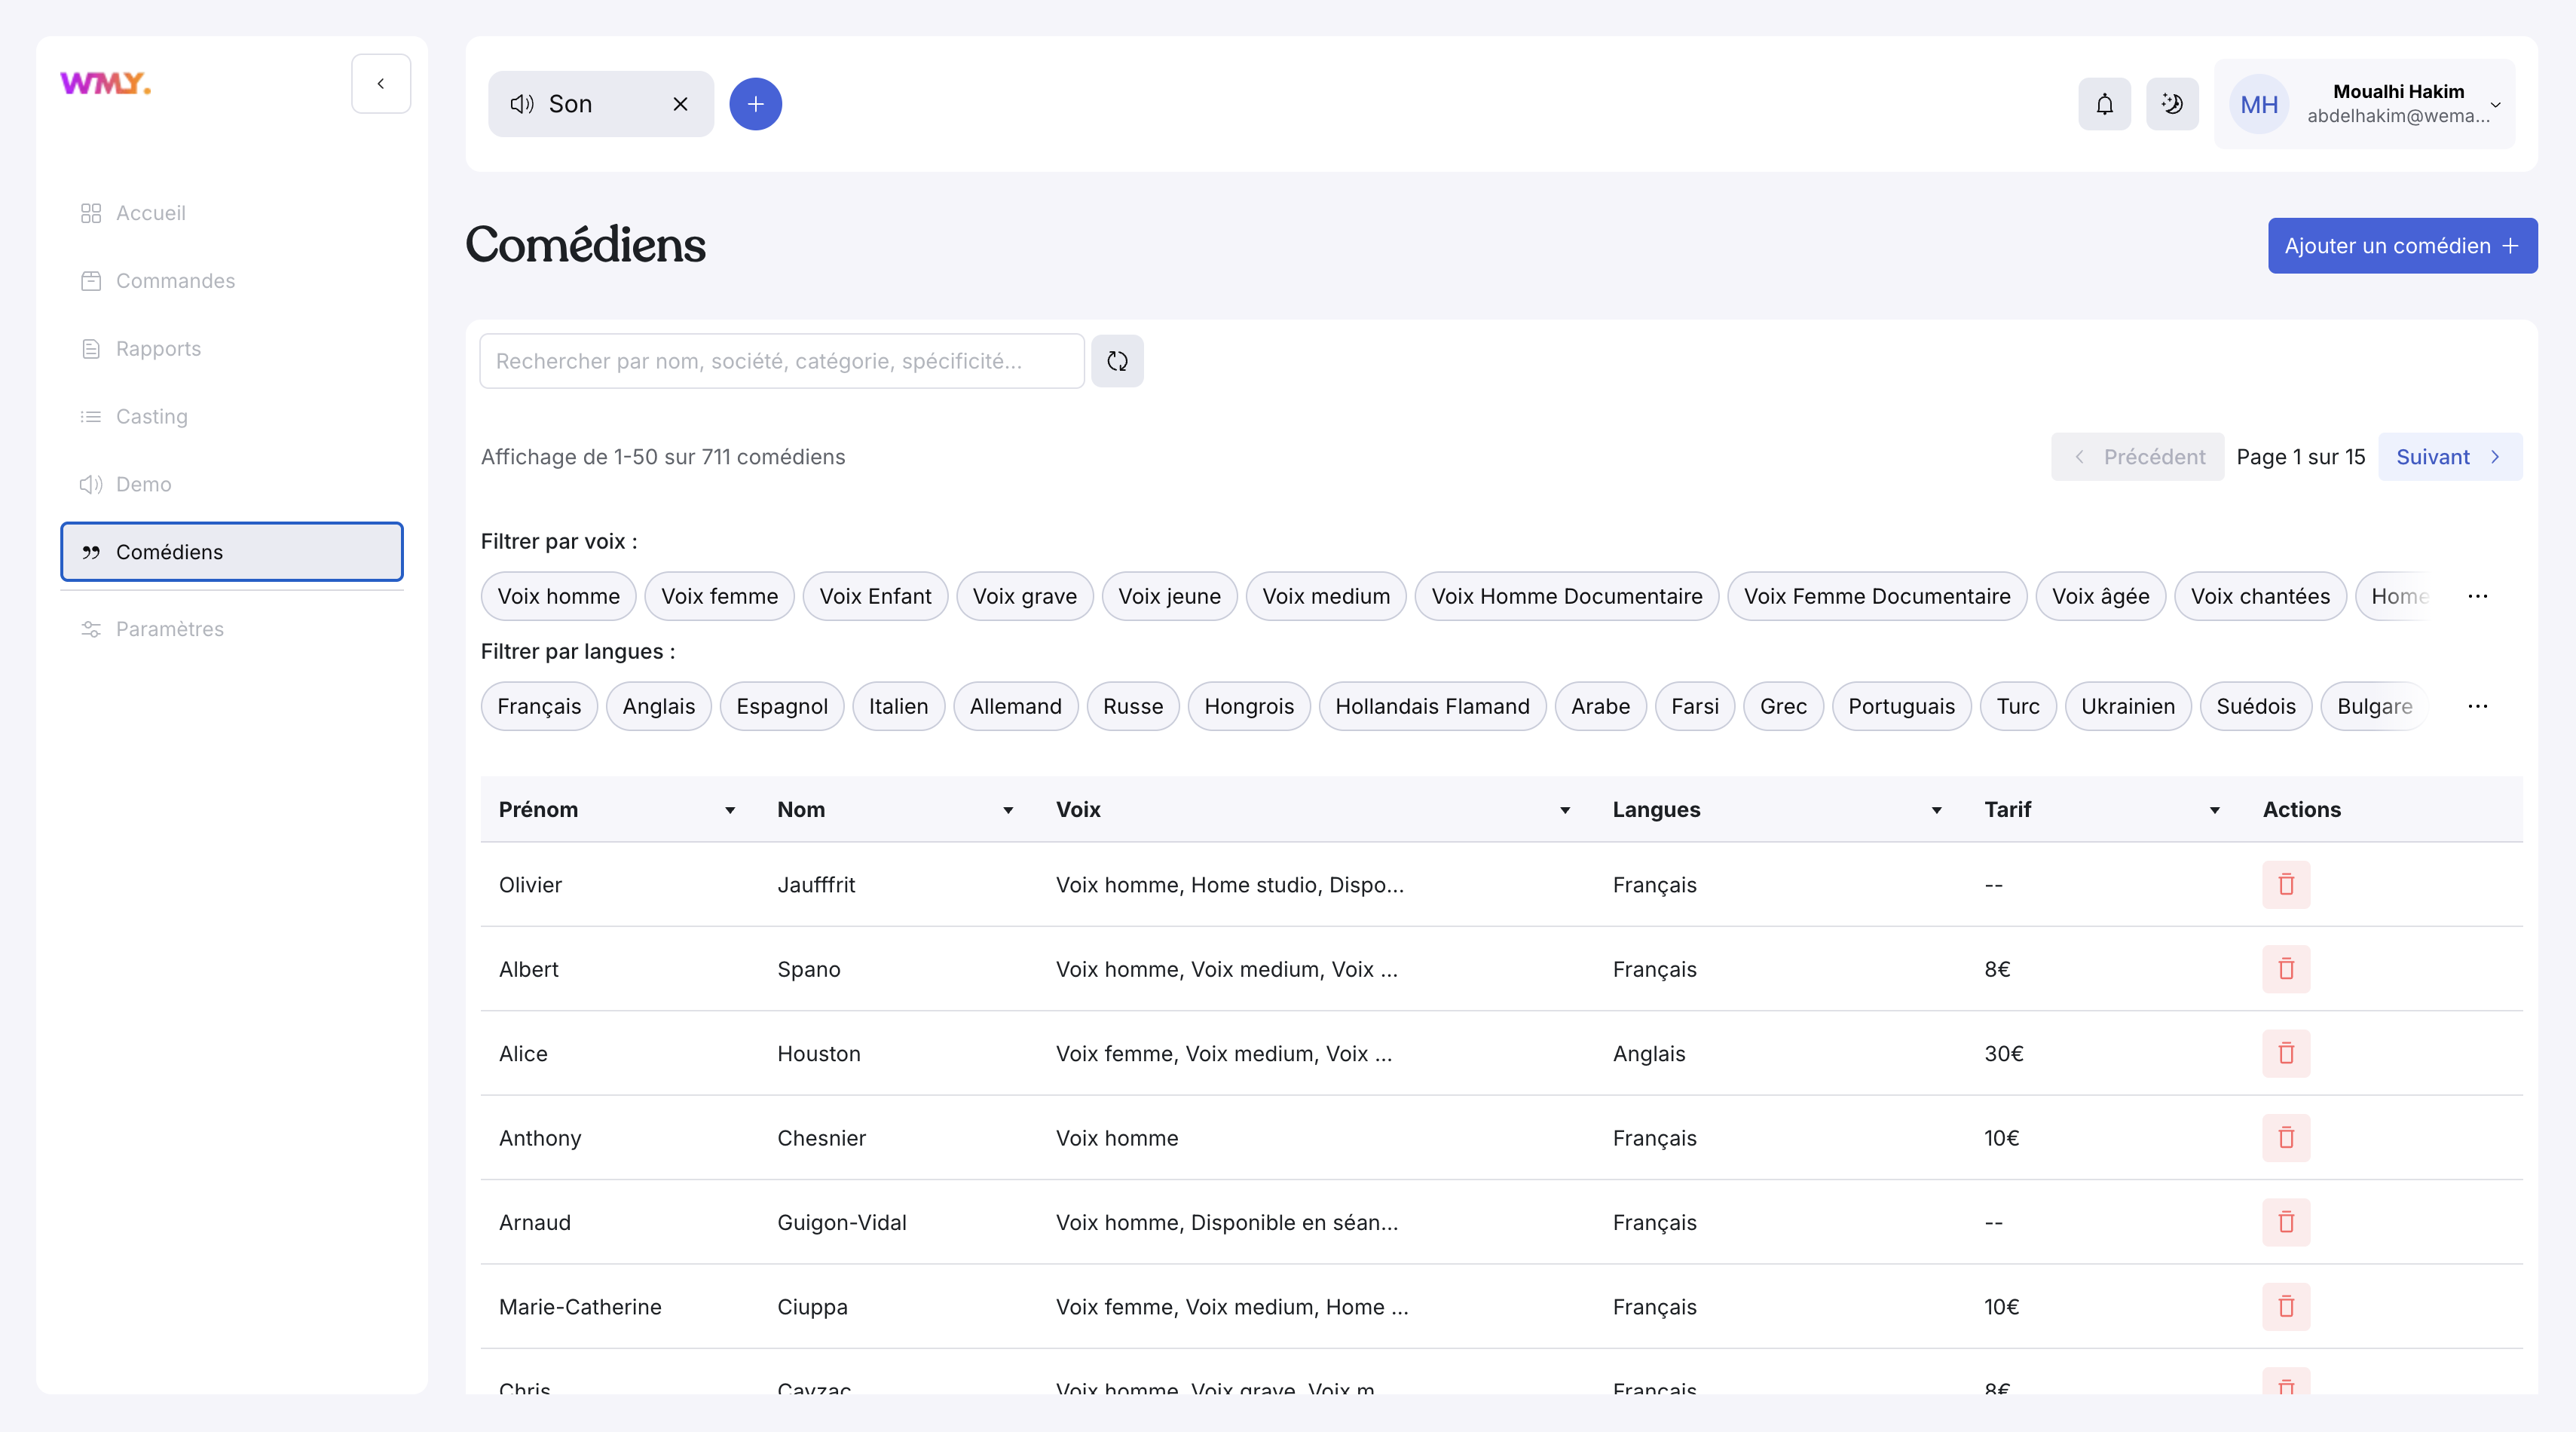Delete comedian Olivier Jaufffrit
Screen dimensions: 2576x1432
[x=2286, y=884]
